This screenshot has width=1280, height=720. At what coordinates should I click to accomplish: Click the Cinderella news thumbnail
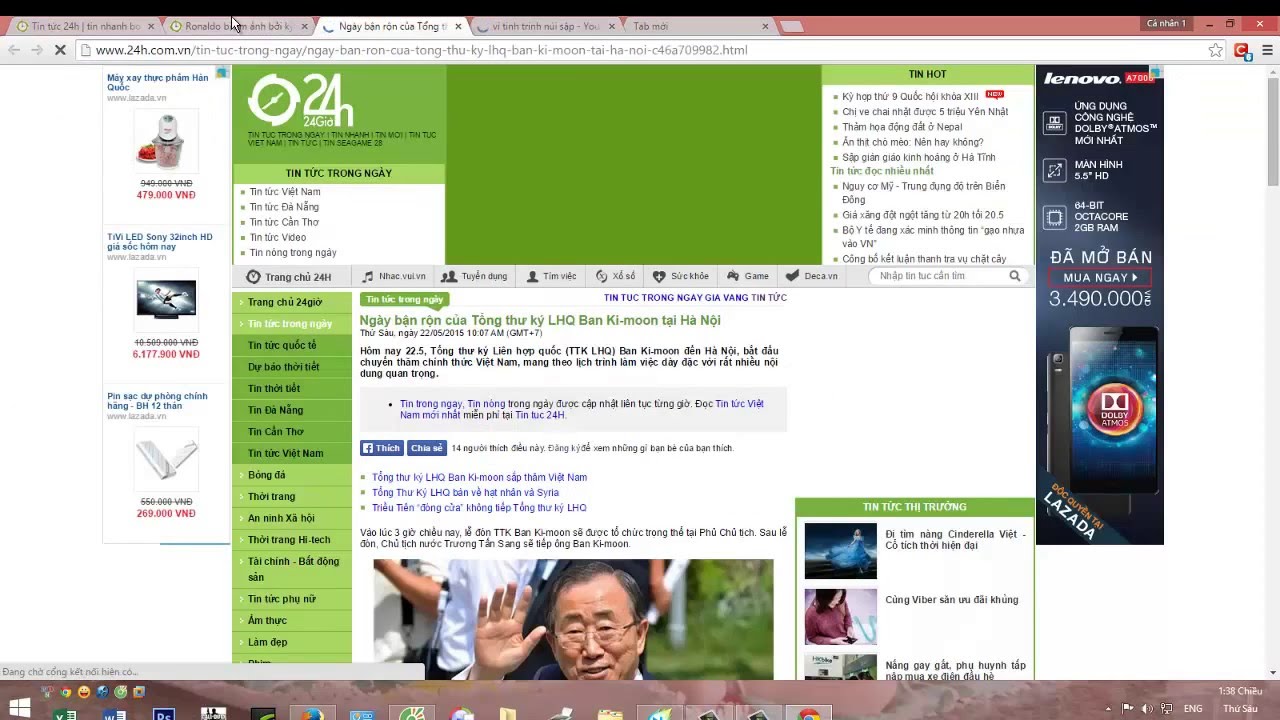coord(840,550)
